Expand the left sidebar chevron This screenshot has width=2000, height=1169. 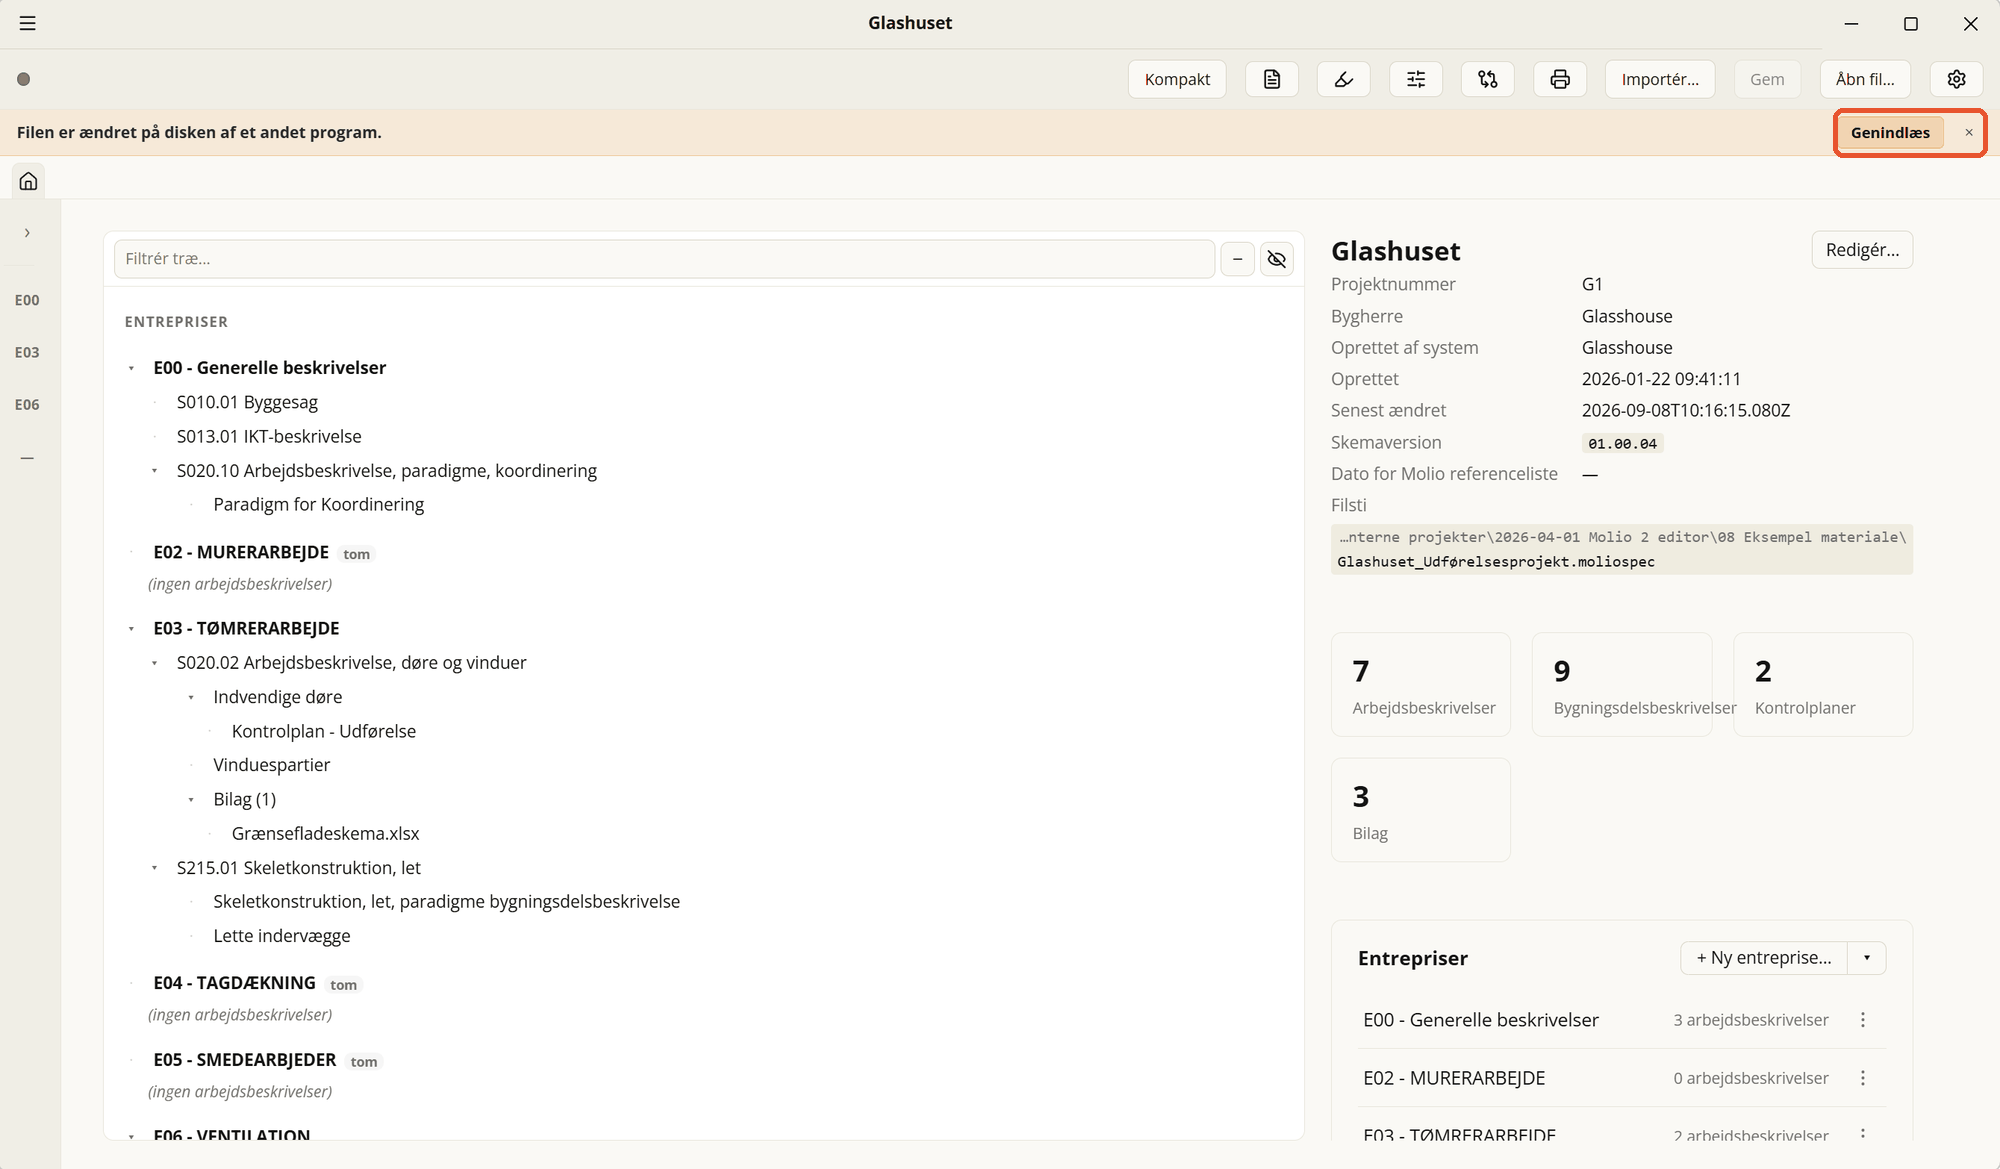tap(27, 233)
